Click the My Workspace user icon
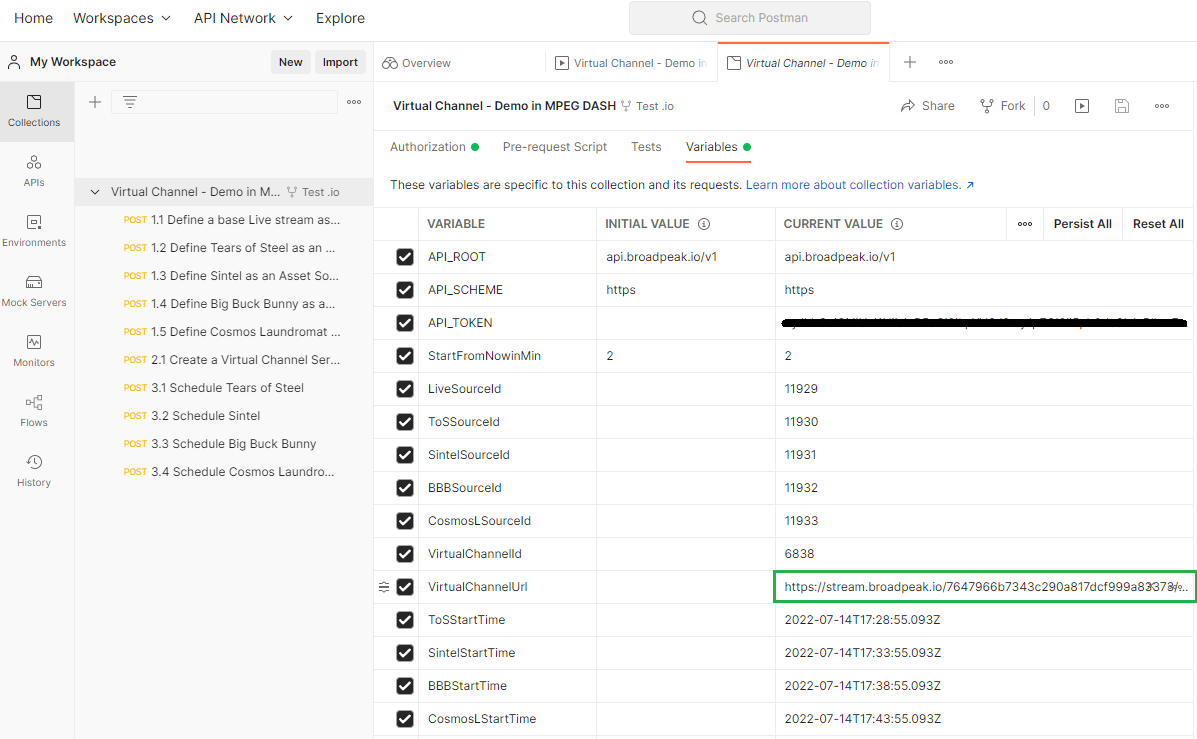Screen dimensions: 1197x739 [14, 62]
